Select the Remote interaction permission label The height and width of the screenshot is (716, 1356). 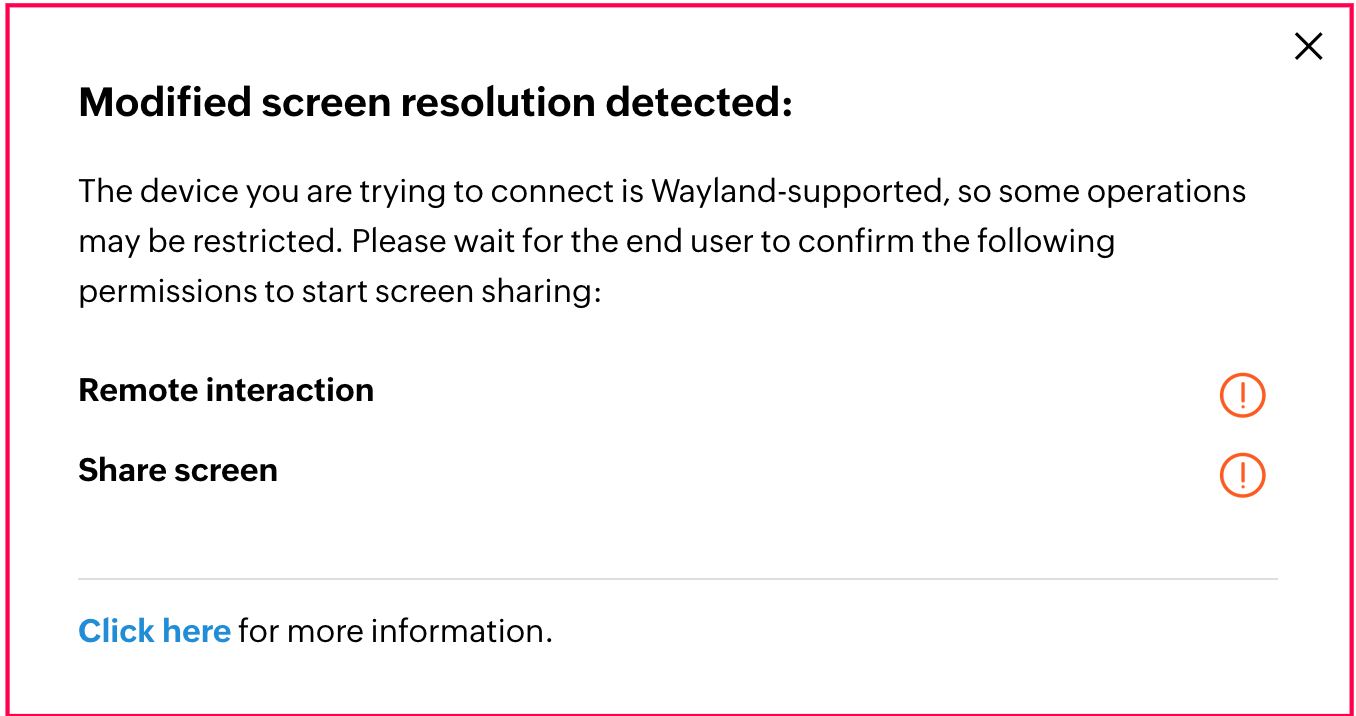226,390
